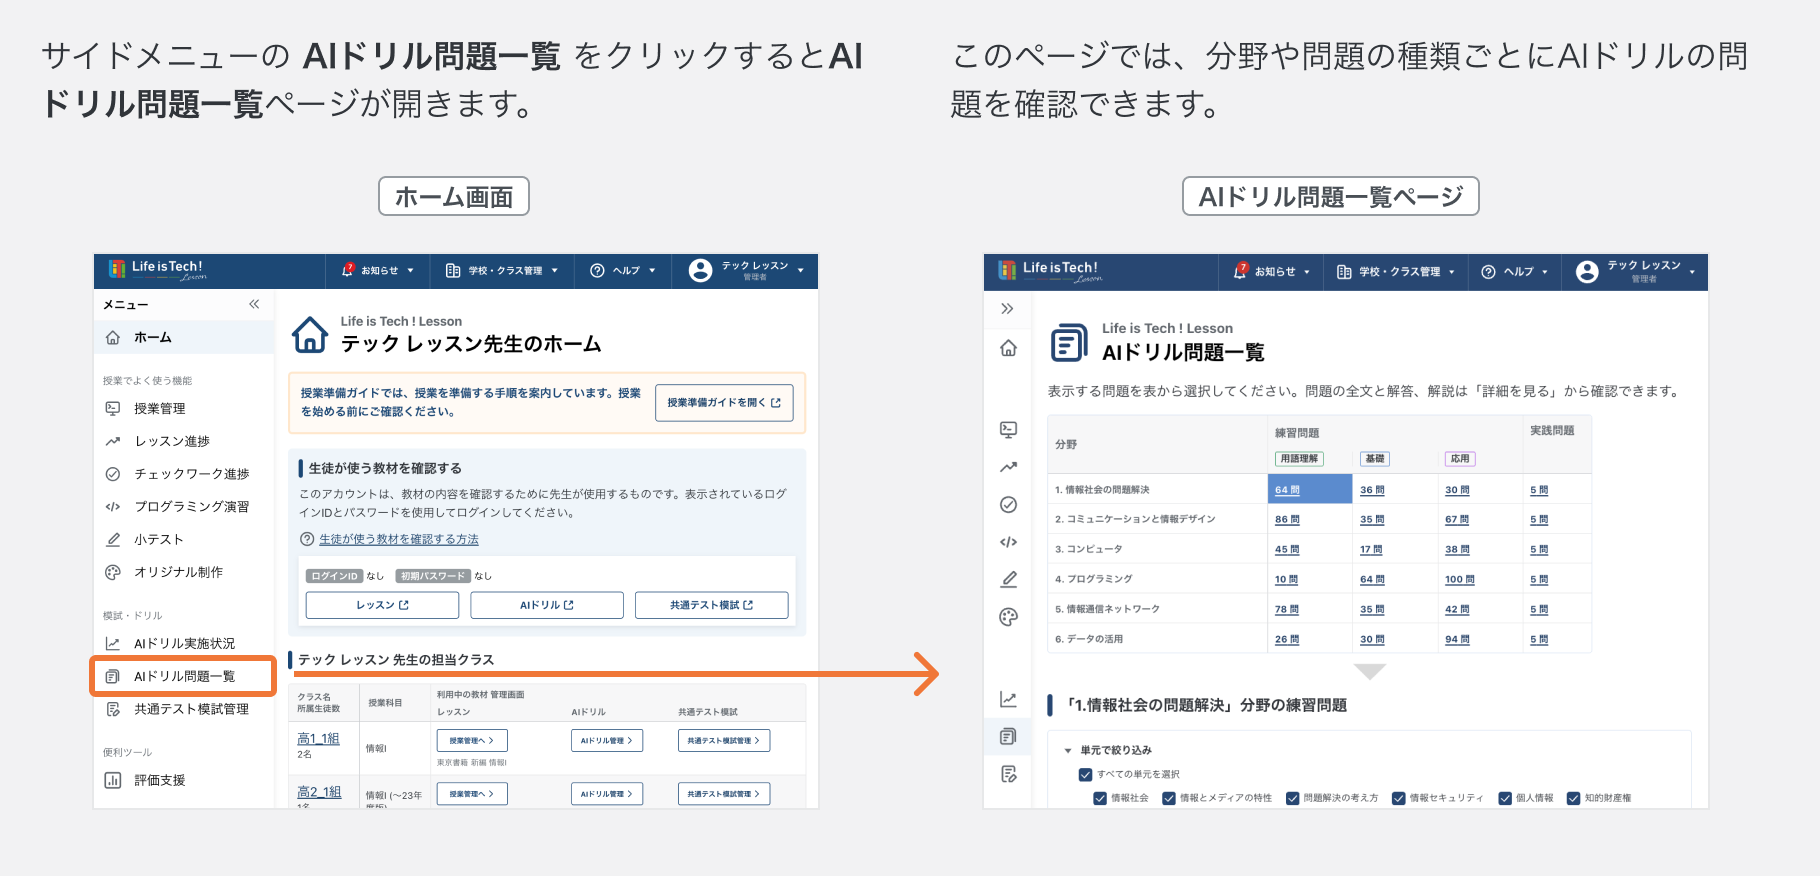Open the お知らせ dropdown on the home screen
Screen dimensions: 1820x876
[378, 270]
